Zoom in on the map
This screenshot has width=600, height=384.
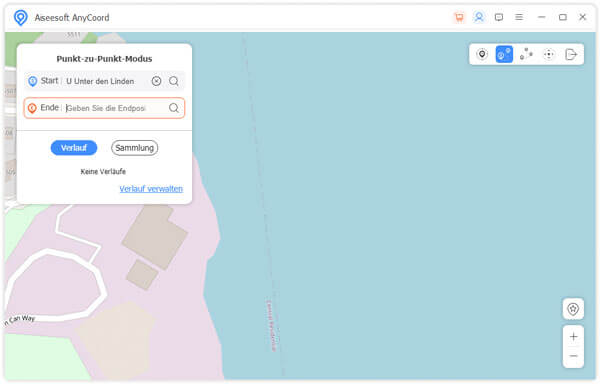tap(573, 337)
